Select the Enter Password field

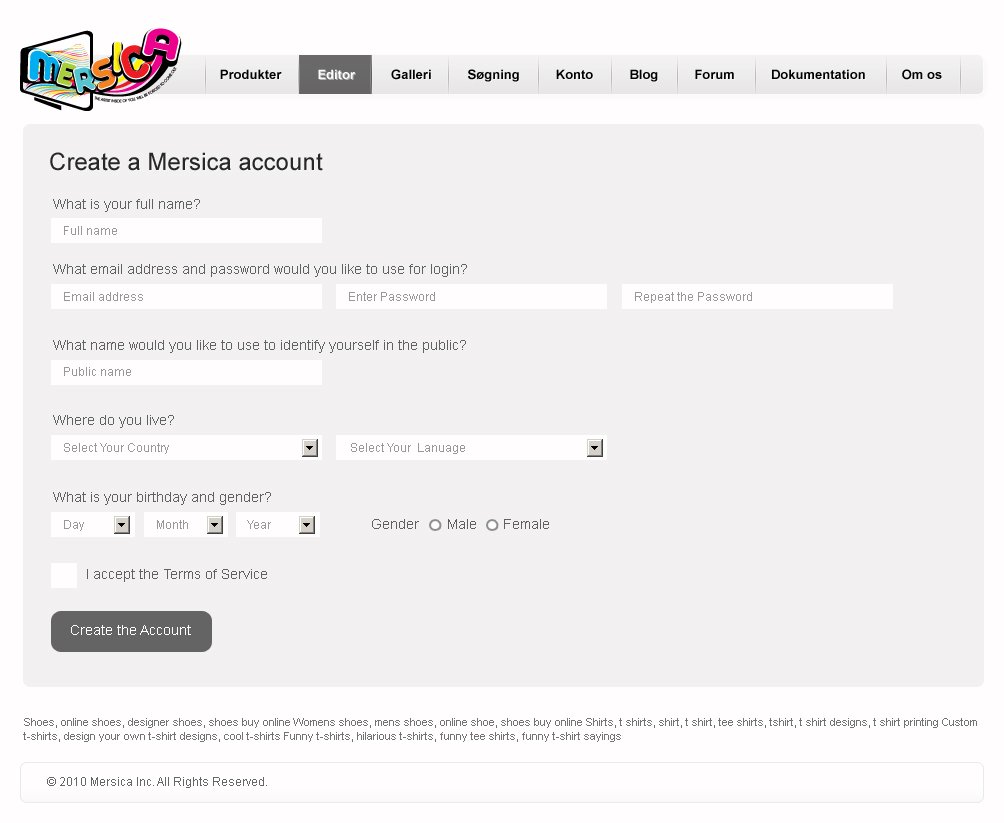471,297
